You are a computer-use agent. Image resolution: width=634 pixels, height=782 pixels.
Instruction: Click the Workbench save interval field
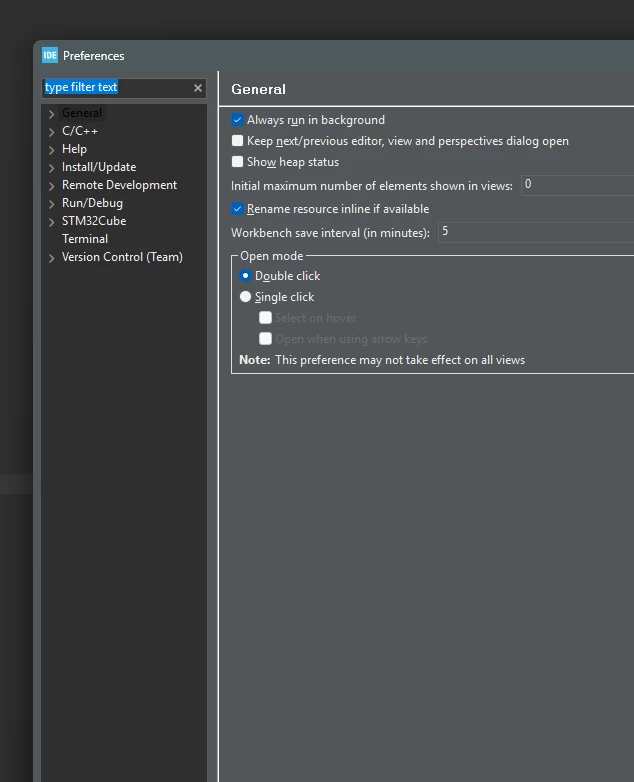(x=536, y=232)
